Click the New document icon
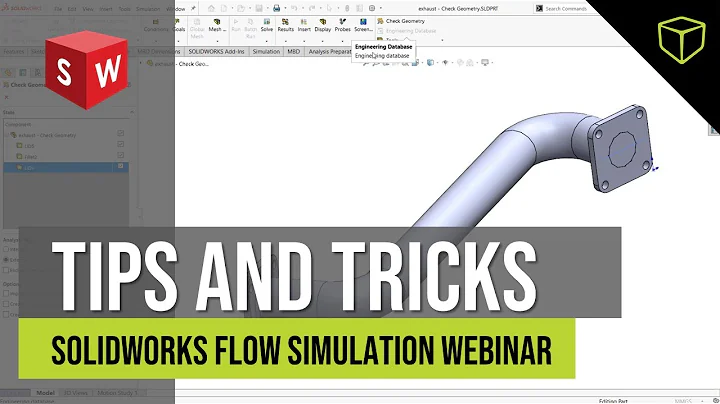The image size is (720, 404). pyautogui.click(x=224, y=8)
